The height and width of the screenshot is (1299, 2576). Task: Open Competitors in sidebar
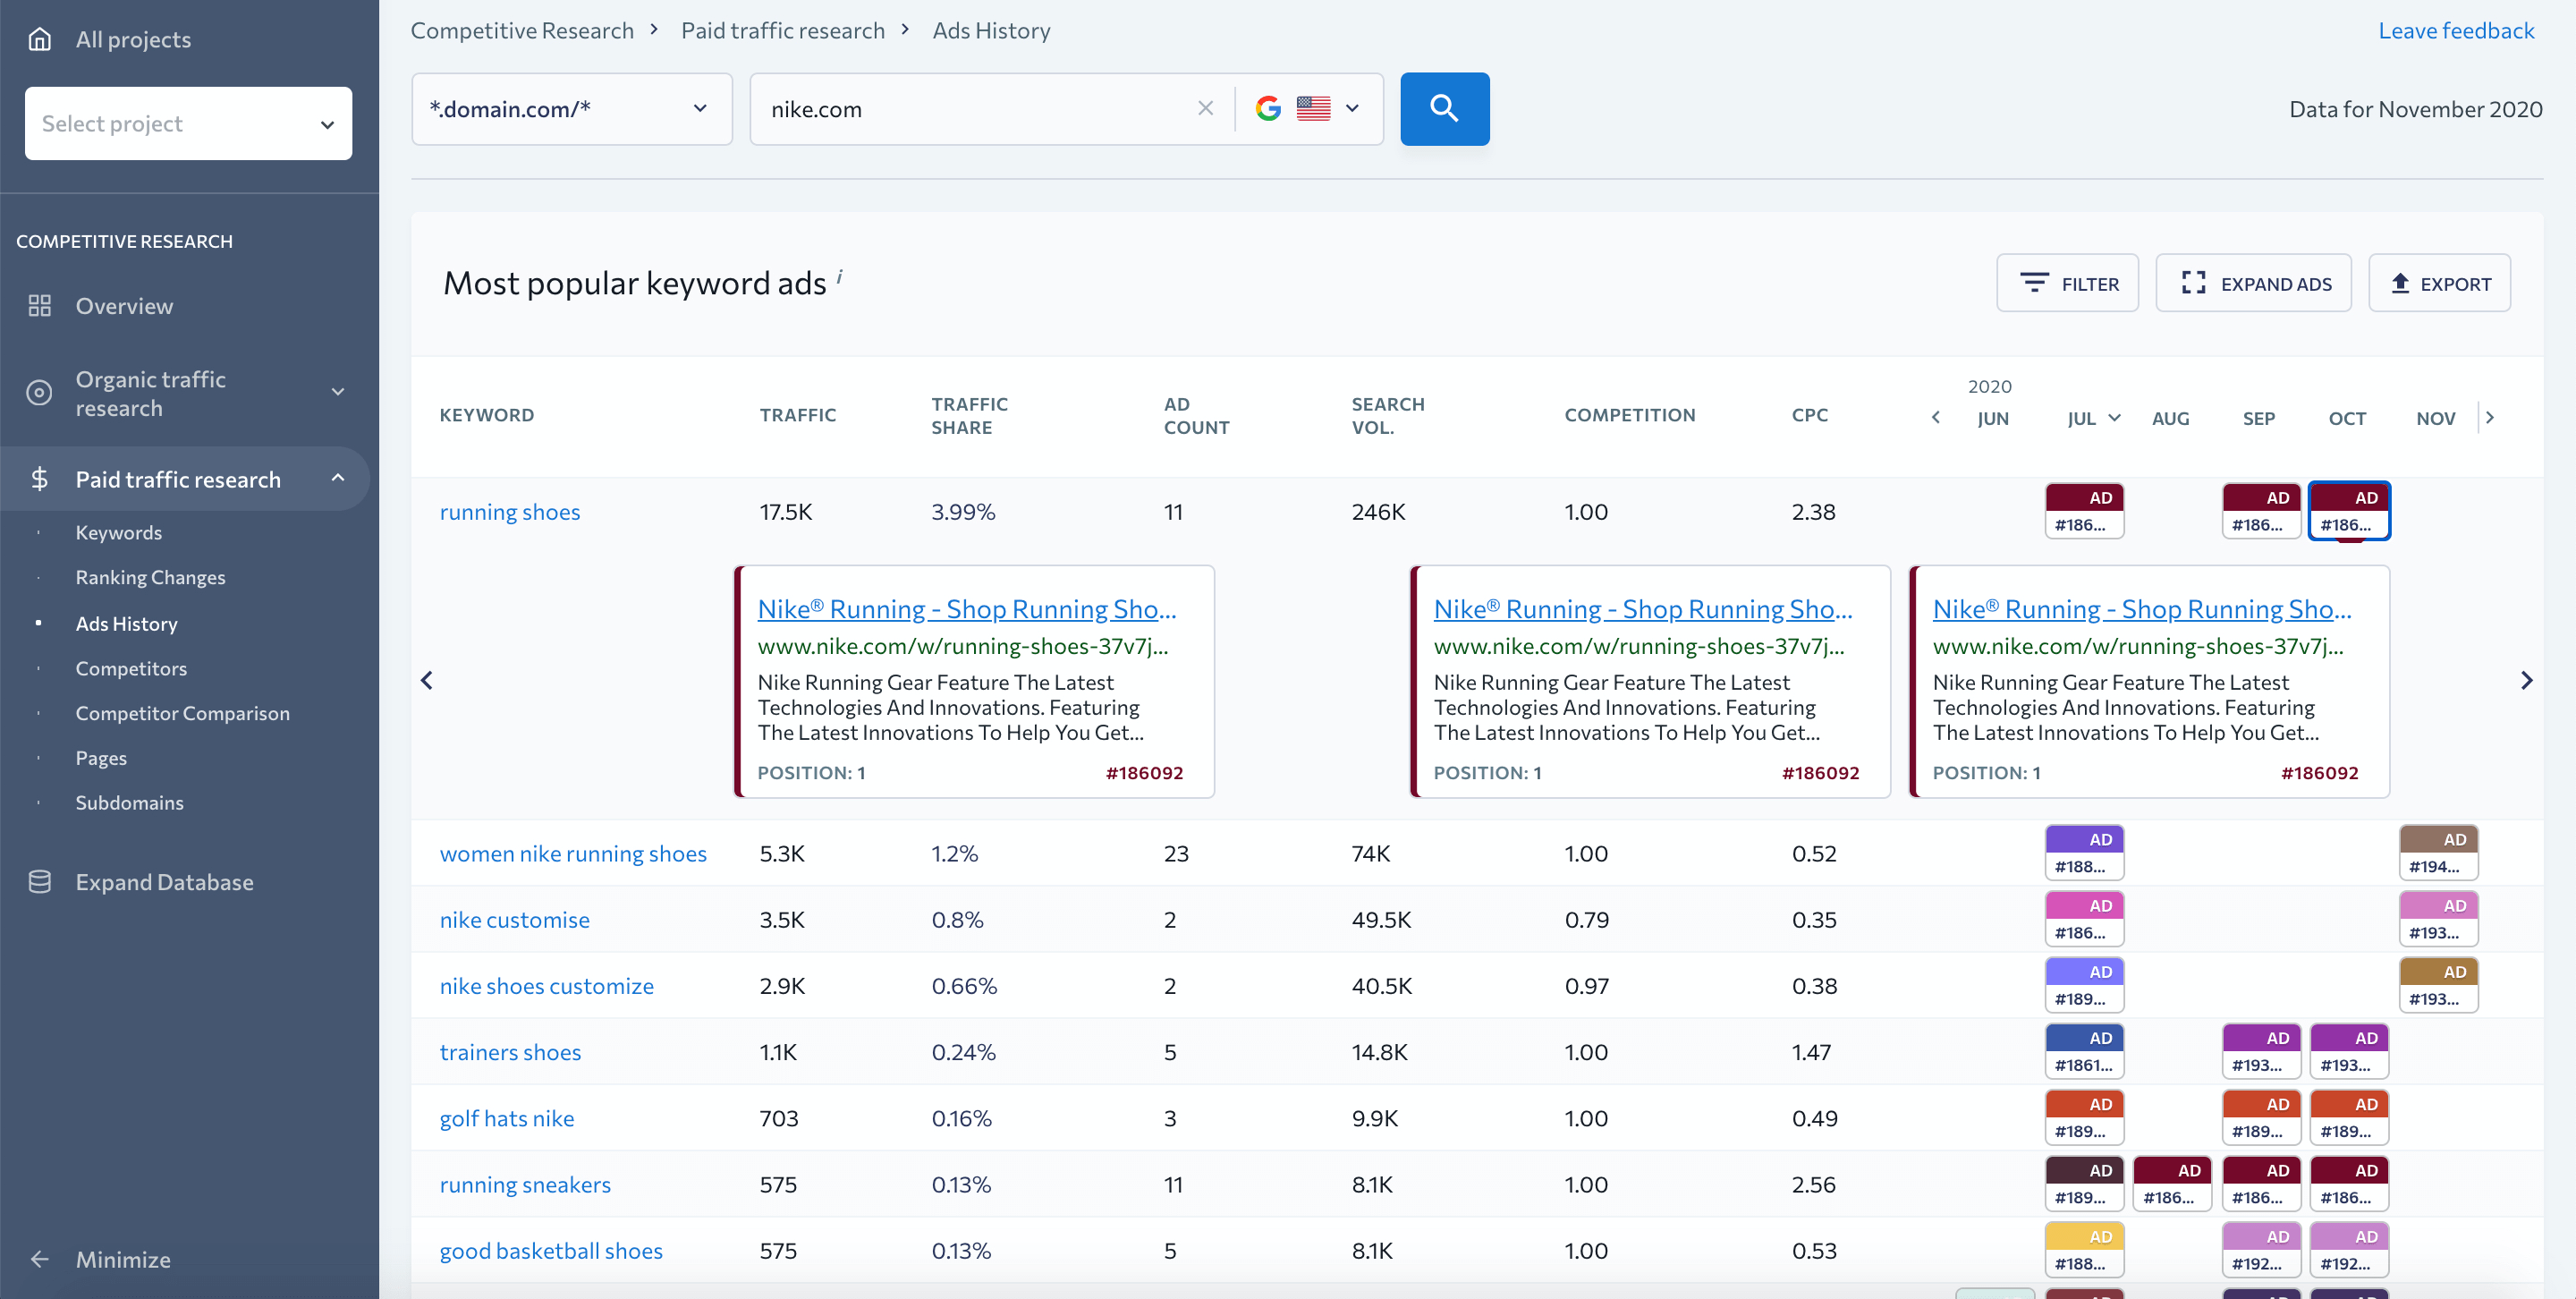[131, 669]
